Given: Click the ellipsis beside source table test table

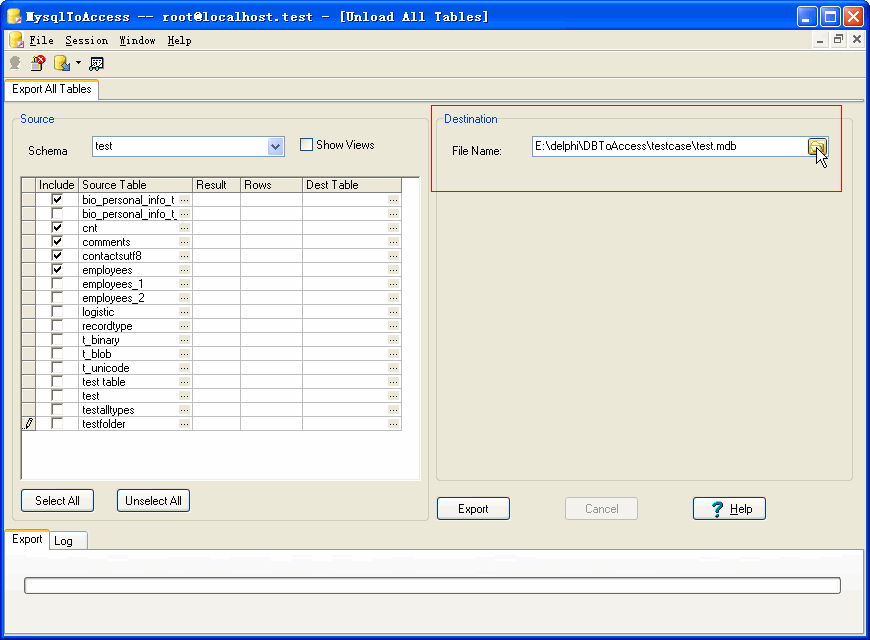Looking at the screenshot, I should click(x=184, y=382).
